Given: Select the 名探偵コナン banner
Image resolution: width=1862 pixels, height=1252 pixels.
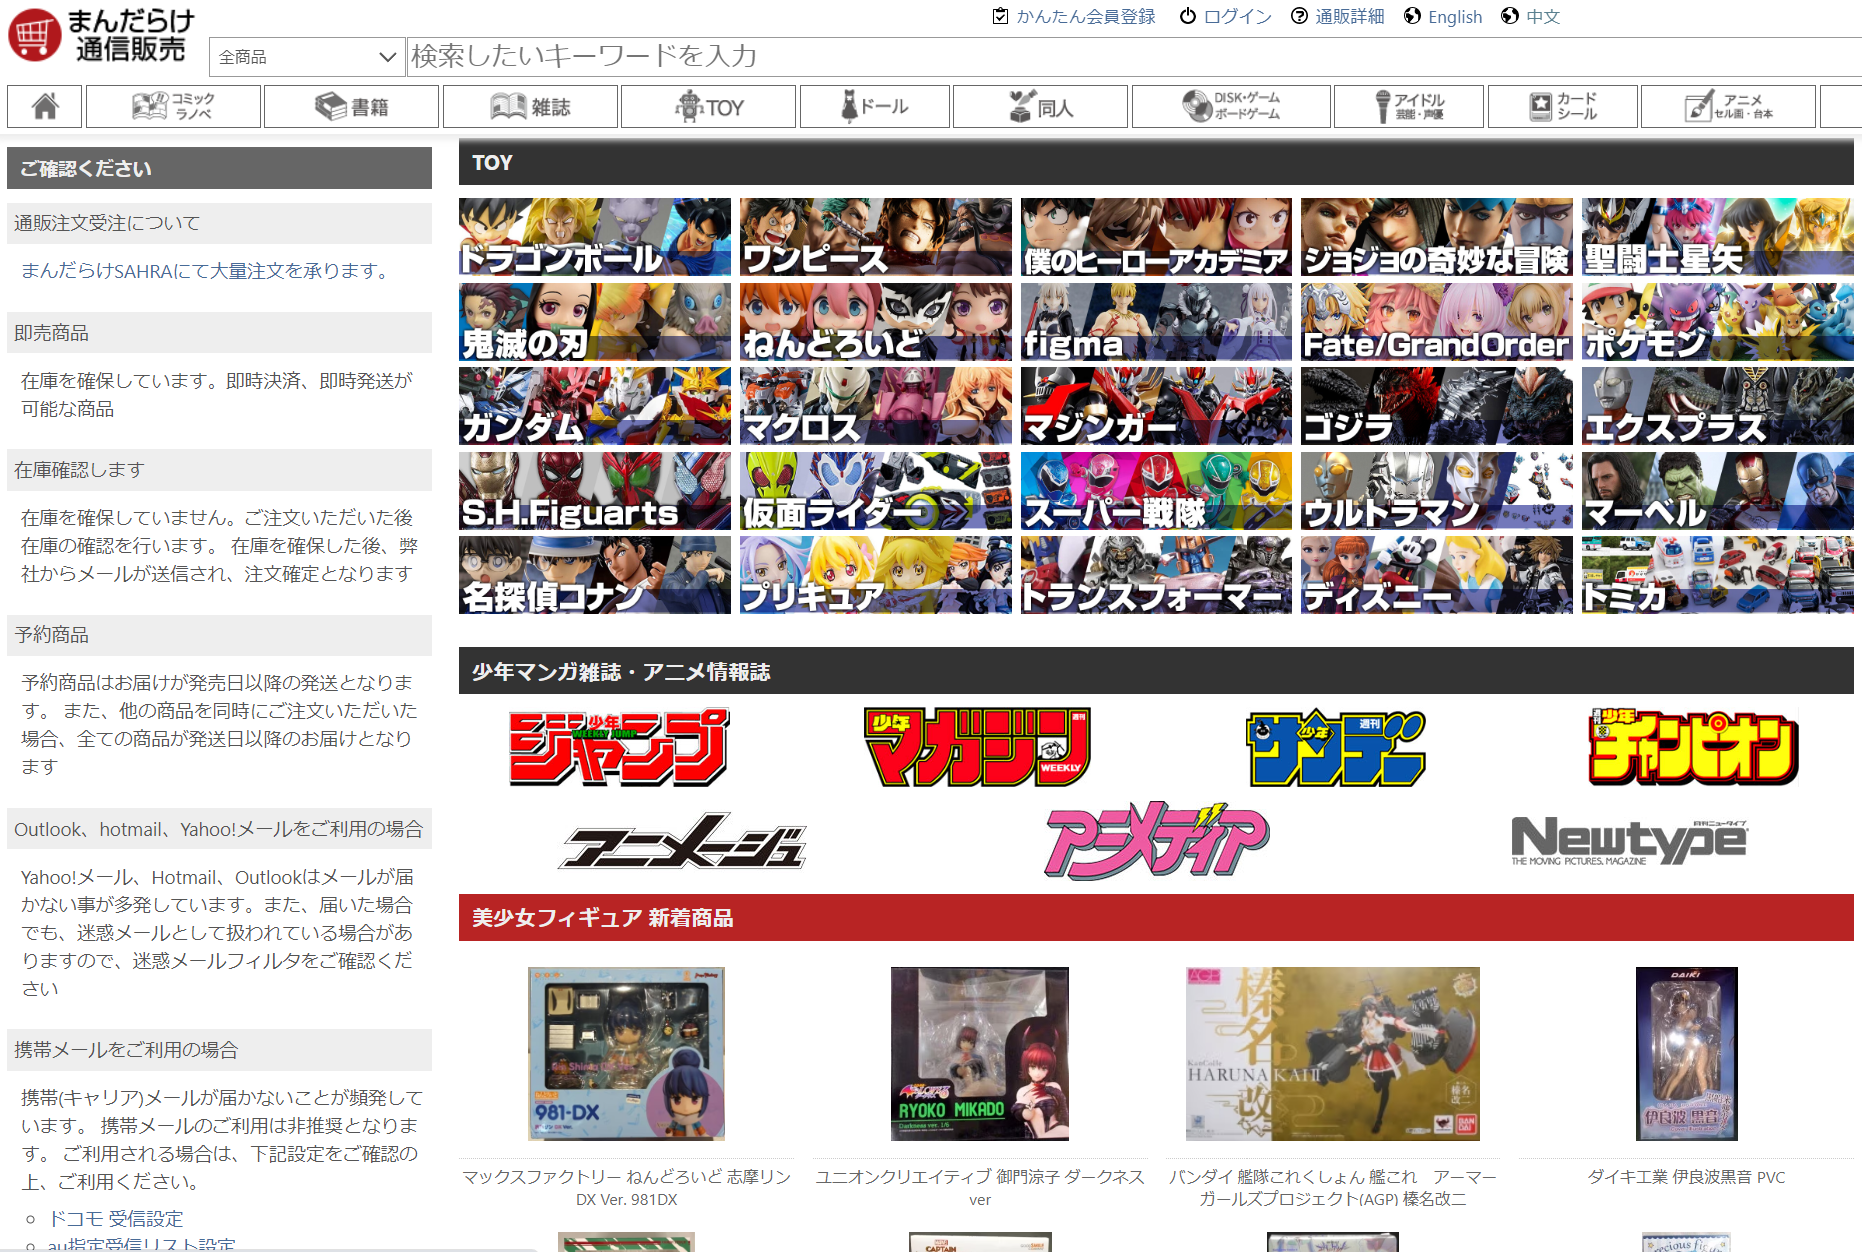Looking at the screenshot, I should tap(595, 575).
